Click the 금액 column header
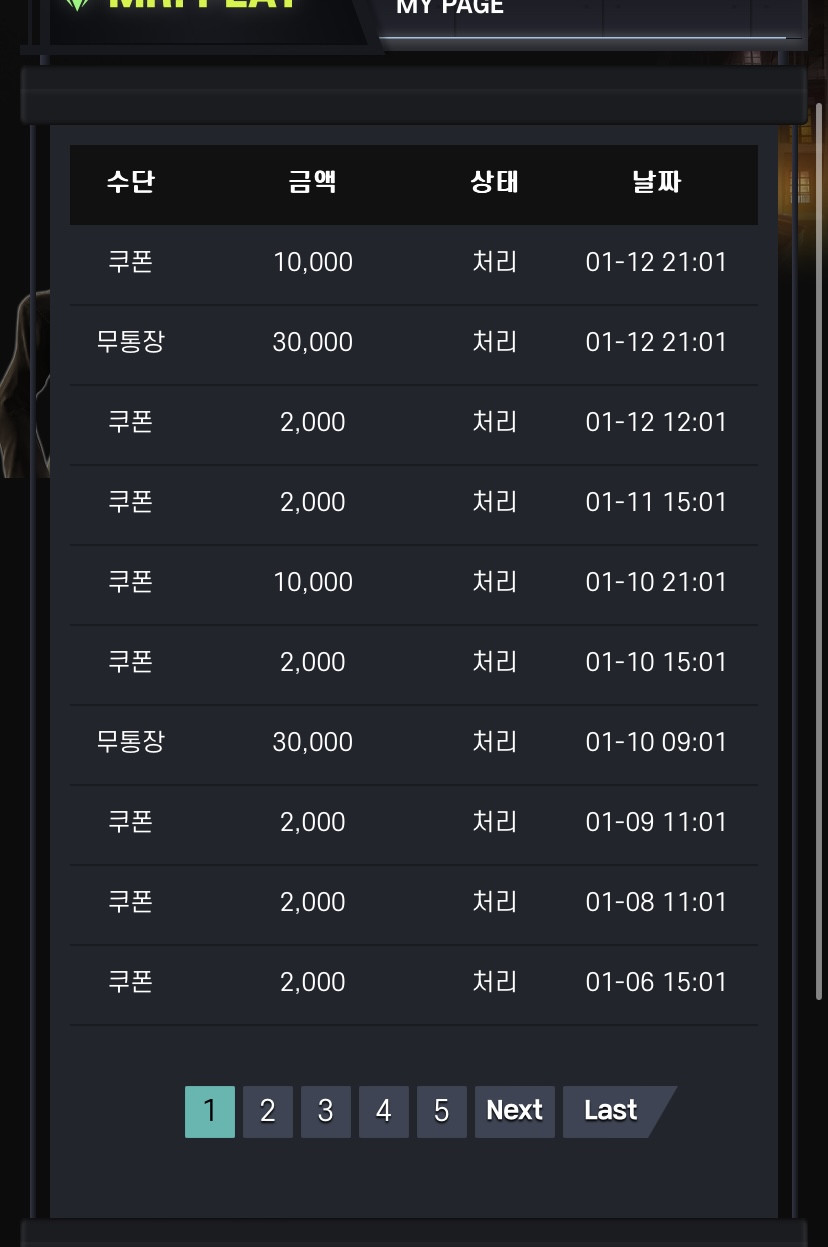This screenshot has height=1247, width=828. pyautogui.click(x=313, y=182)
